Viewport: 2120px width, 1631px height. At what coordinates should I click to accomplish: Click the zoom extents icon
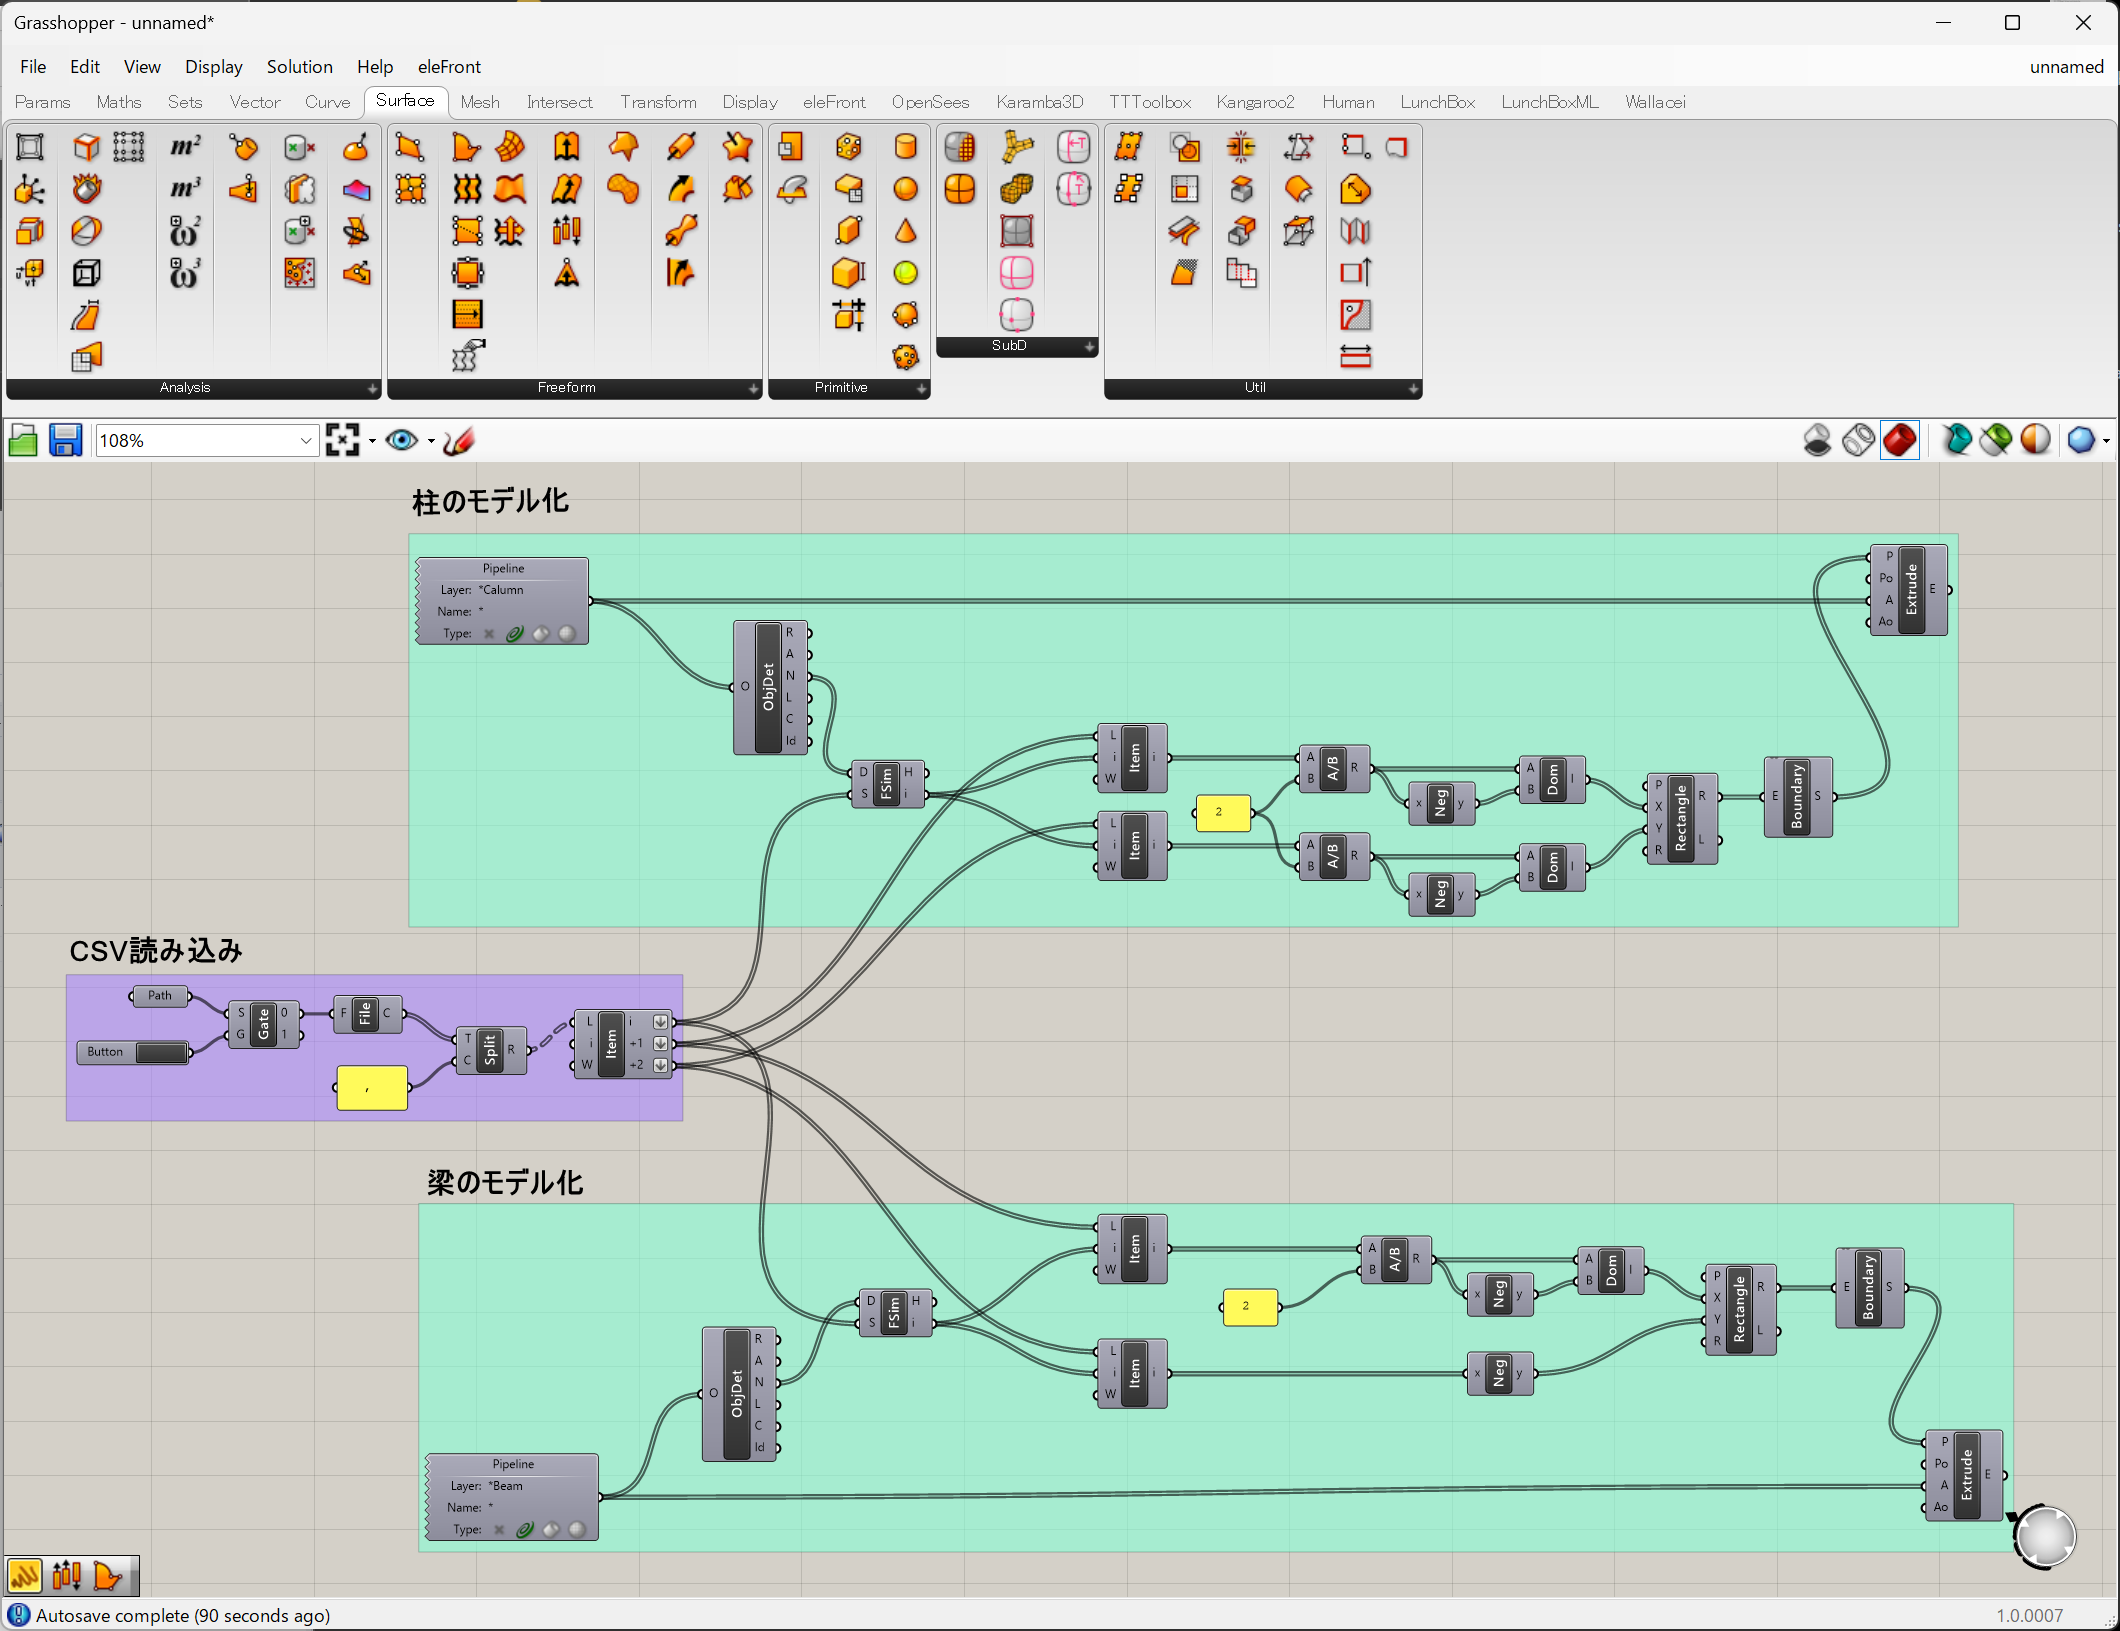tap(342, 440)
